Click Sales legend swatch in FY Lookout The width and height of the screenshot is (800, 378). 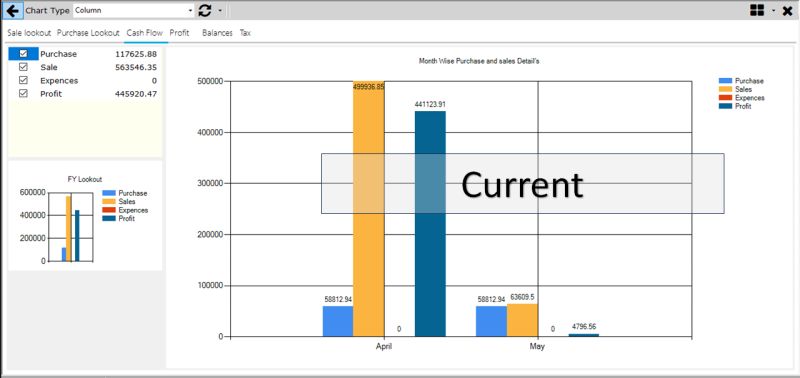109,201
